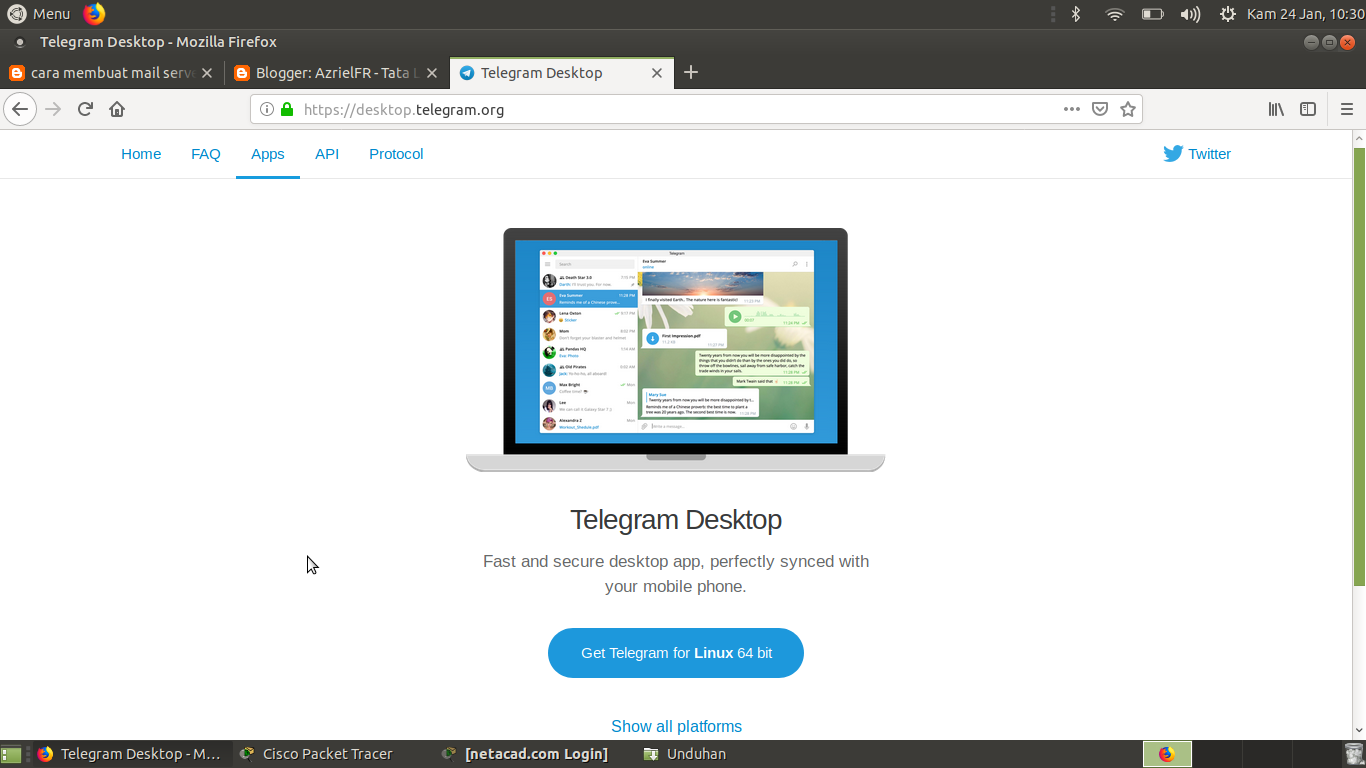
Task: Open the Firefox home page
Action: [117, 109]
